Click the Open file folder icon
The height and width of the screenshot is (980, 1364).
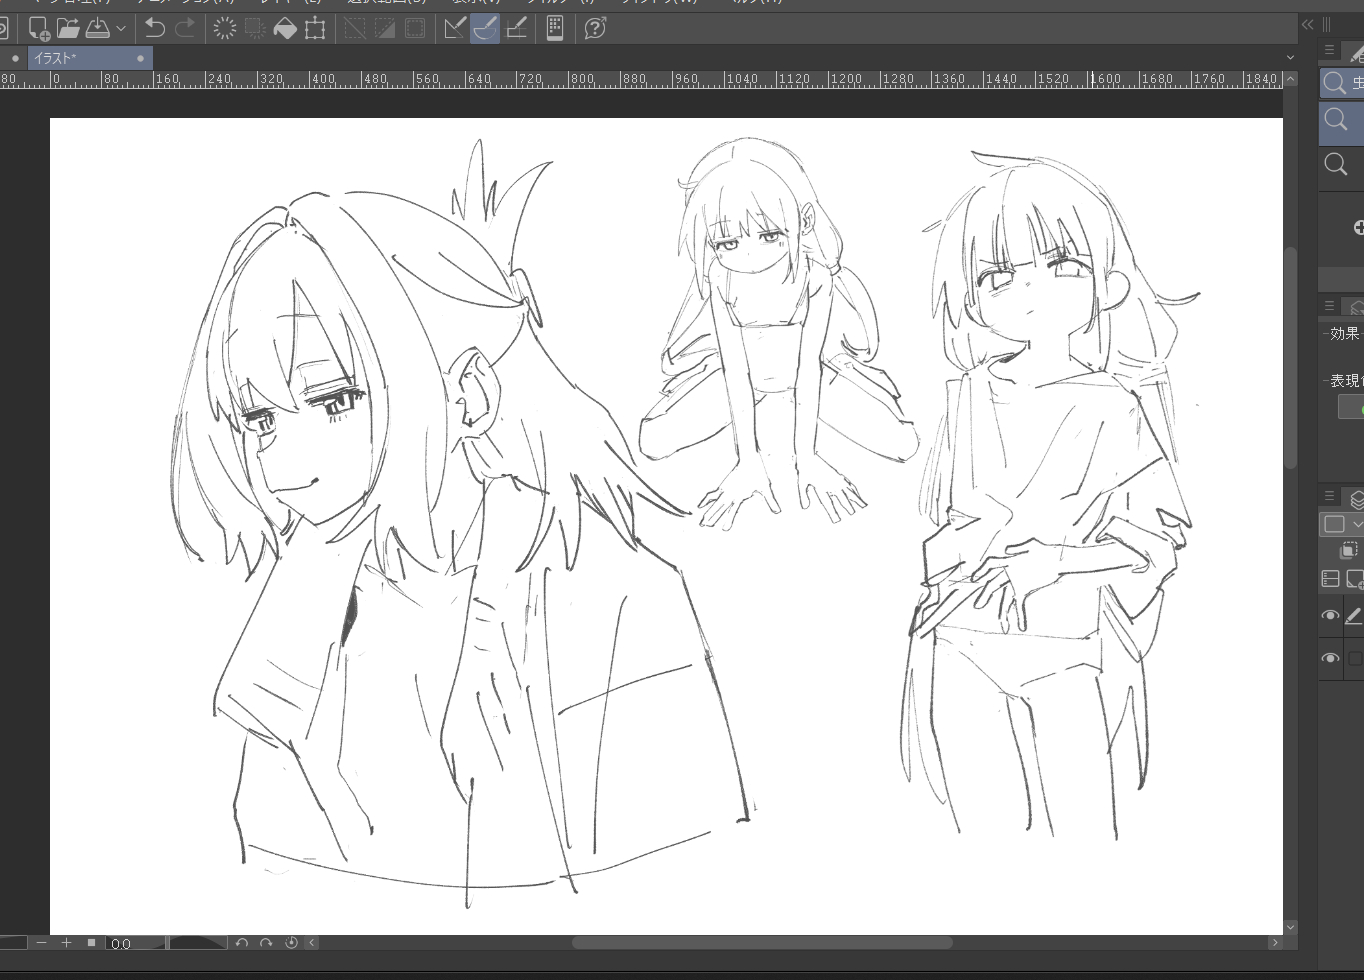point(67,28)
